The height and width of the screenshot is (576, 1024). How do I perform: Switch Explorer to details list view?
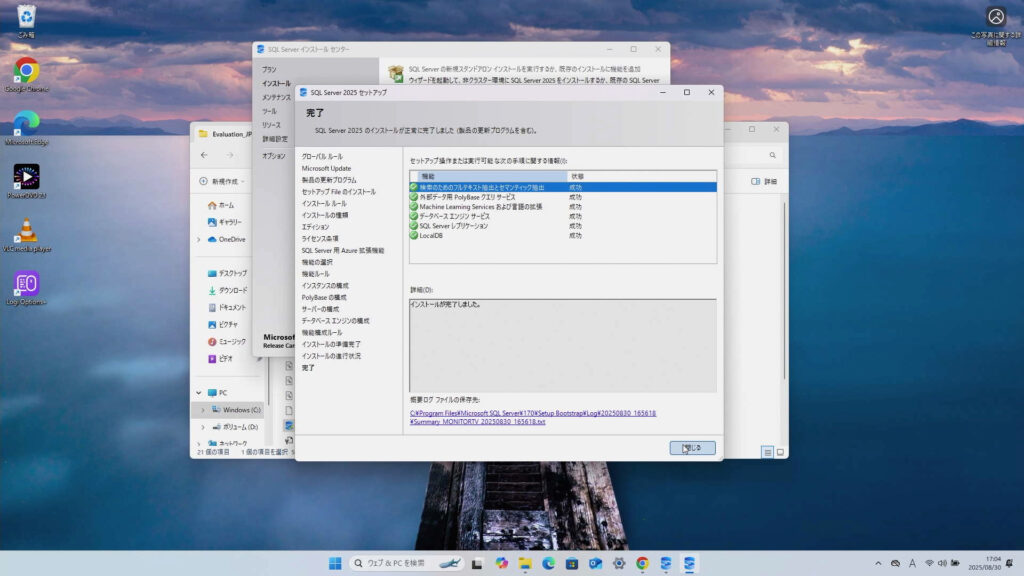point(767,452)
